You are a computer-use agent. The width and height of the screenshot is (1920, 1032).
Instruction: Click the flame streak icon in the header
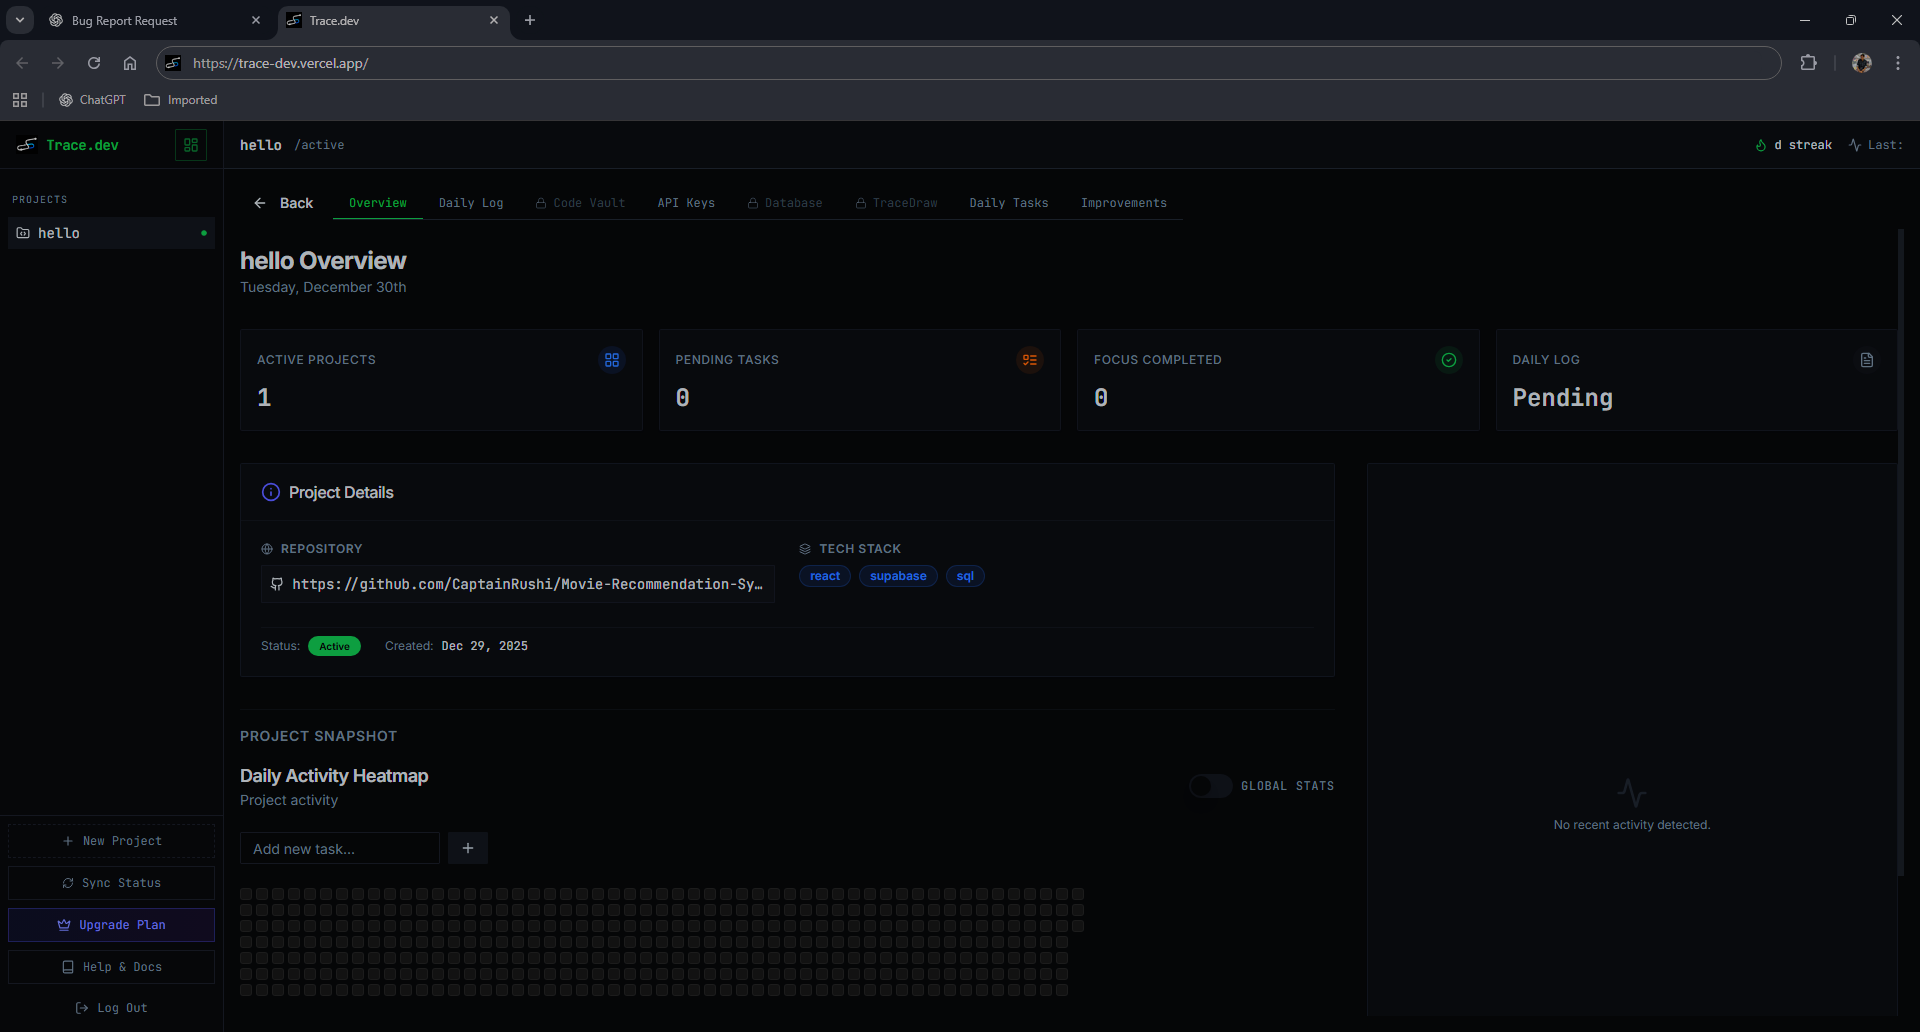click(1761, 145)
